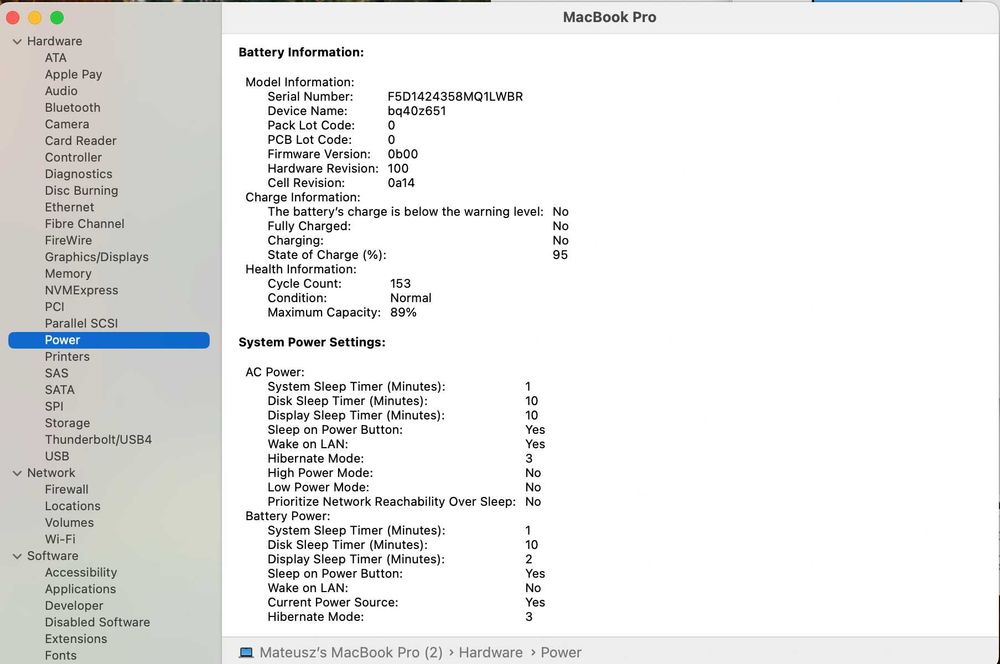Open NVMExpress entry
The image size is (1000, 664).
coord(82,290)
